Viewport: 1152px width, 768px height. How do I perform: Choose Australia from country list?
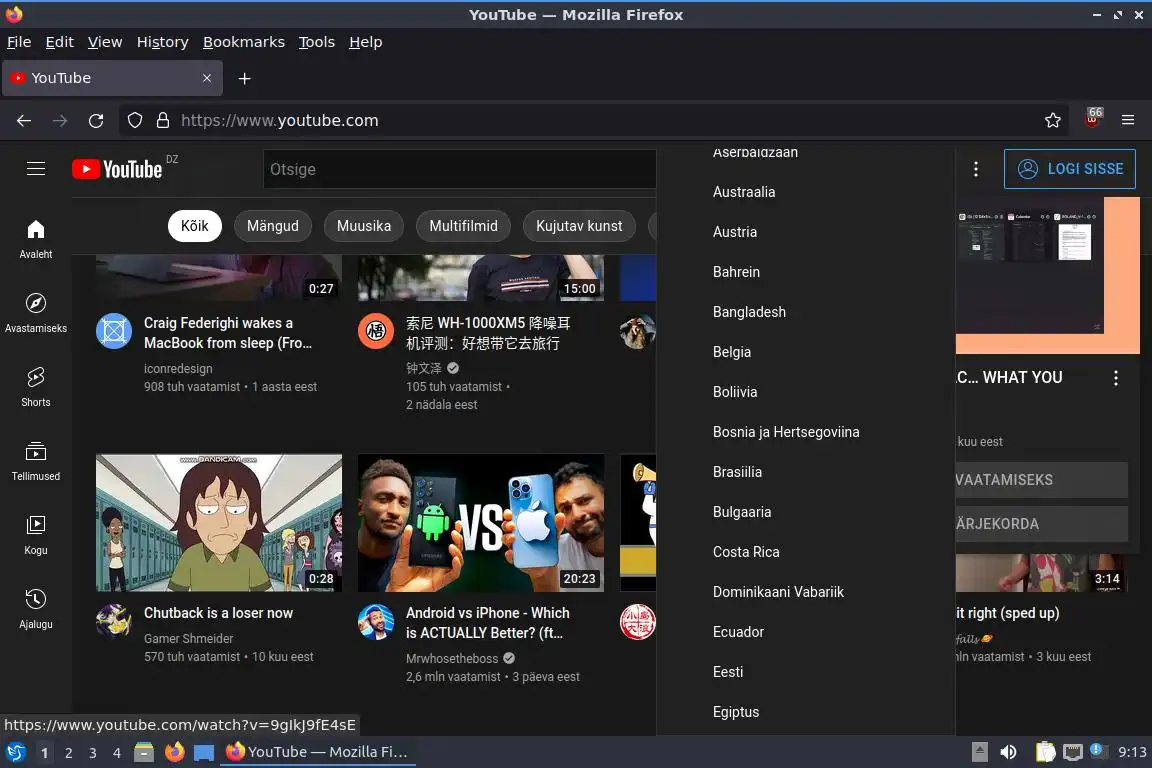tap(806, 192)
